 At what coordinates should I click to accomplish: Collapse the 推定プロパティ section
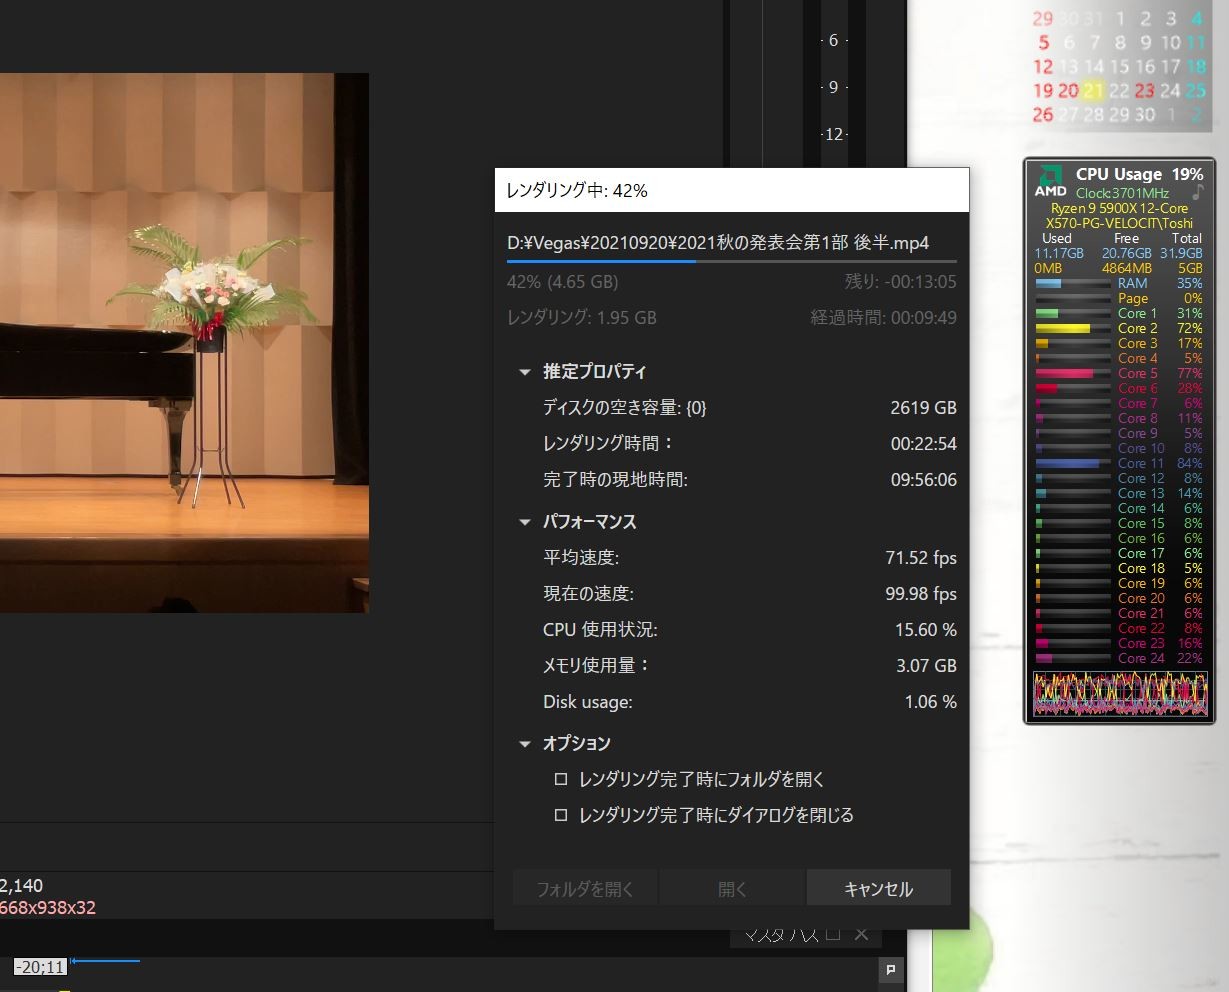tap(525, 372)
